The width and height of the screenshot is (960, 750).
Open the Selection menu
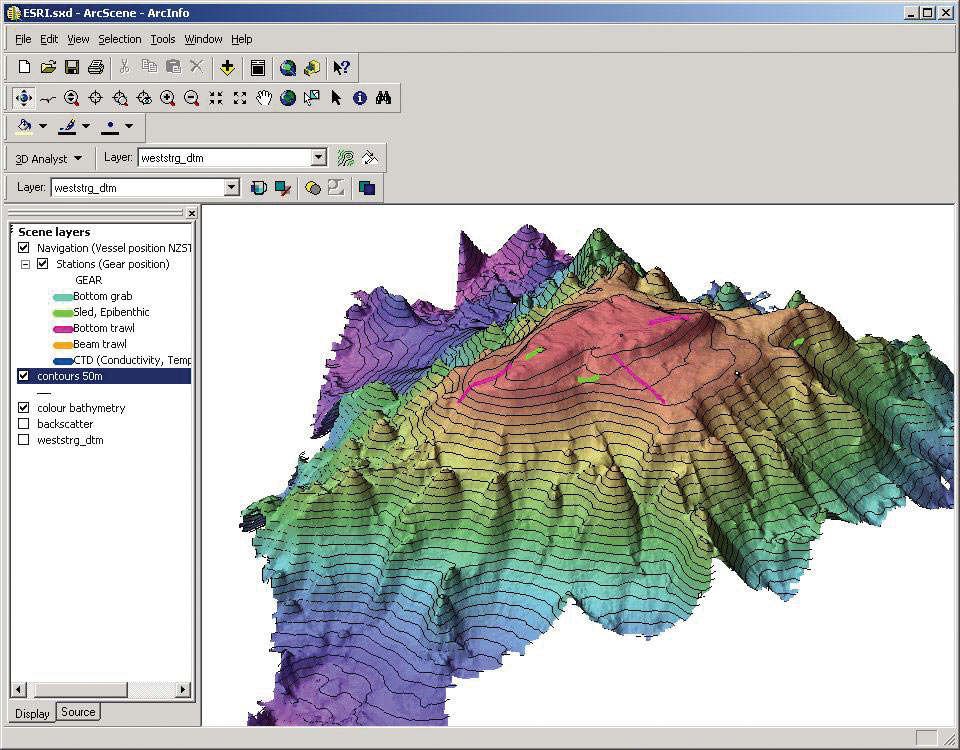(x=119, y=39)
